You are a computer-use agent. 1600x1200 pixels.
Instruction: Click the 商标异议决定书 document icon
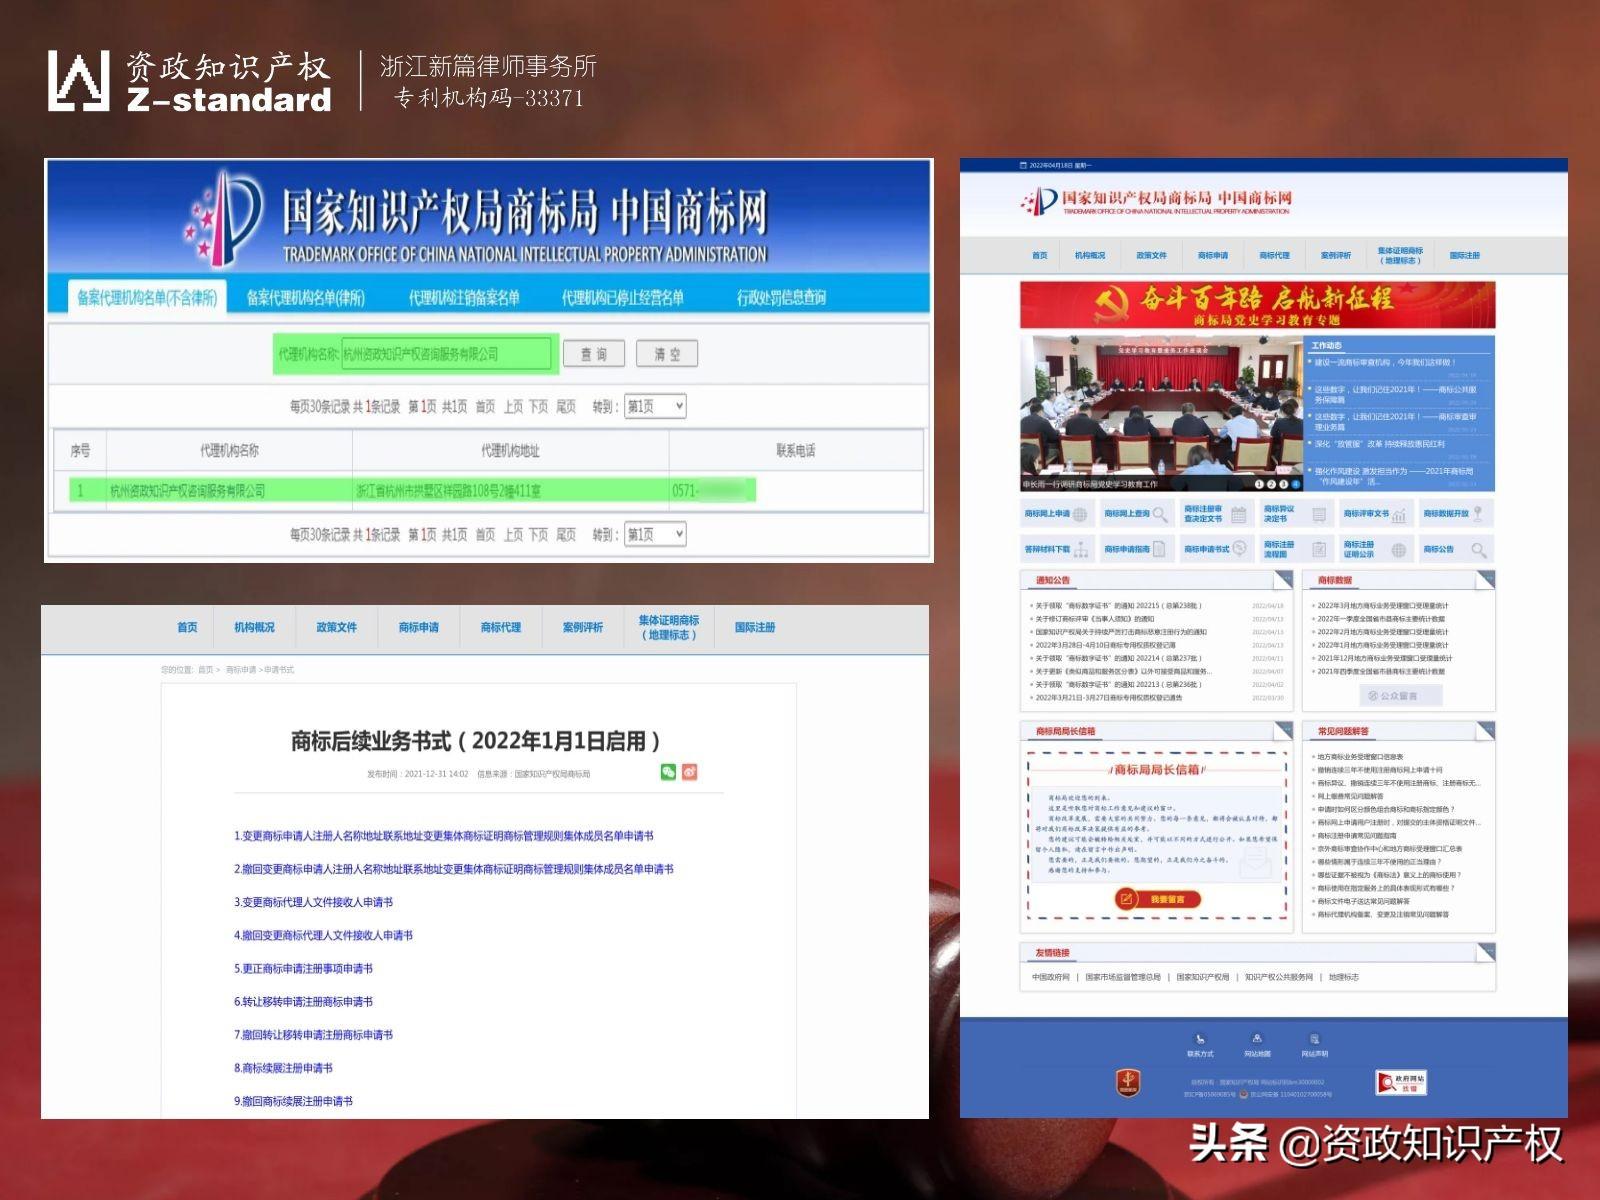tap(1319, 515)
